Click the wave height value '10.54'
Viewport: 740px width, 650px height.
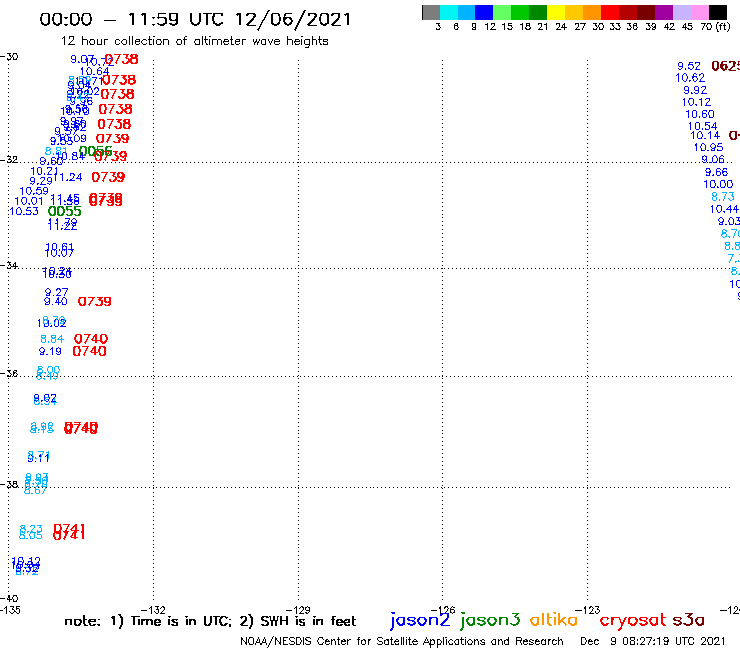click(703, 126)
